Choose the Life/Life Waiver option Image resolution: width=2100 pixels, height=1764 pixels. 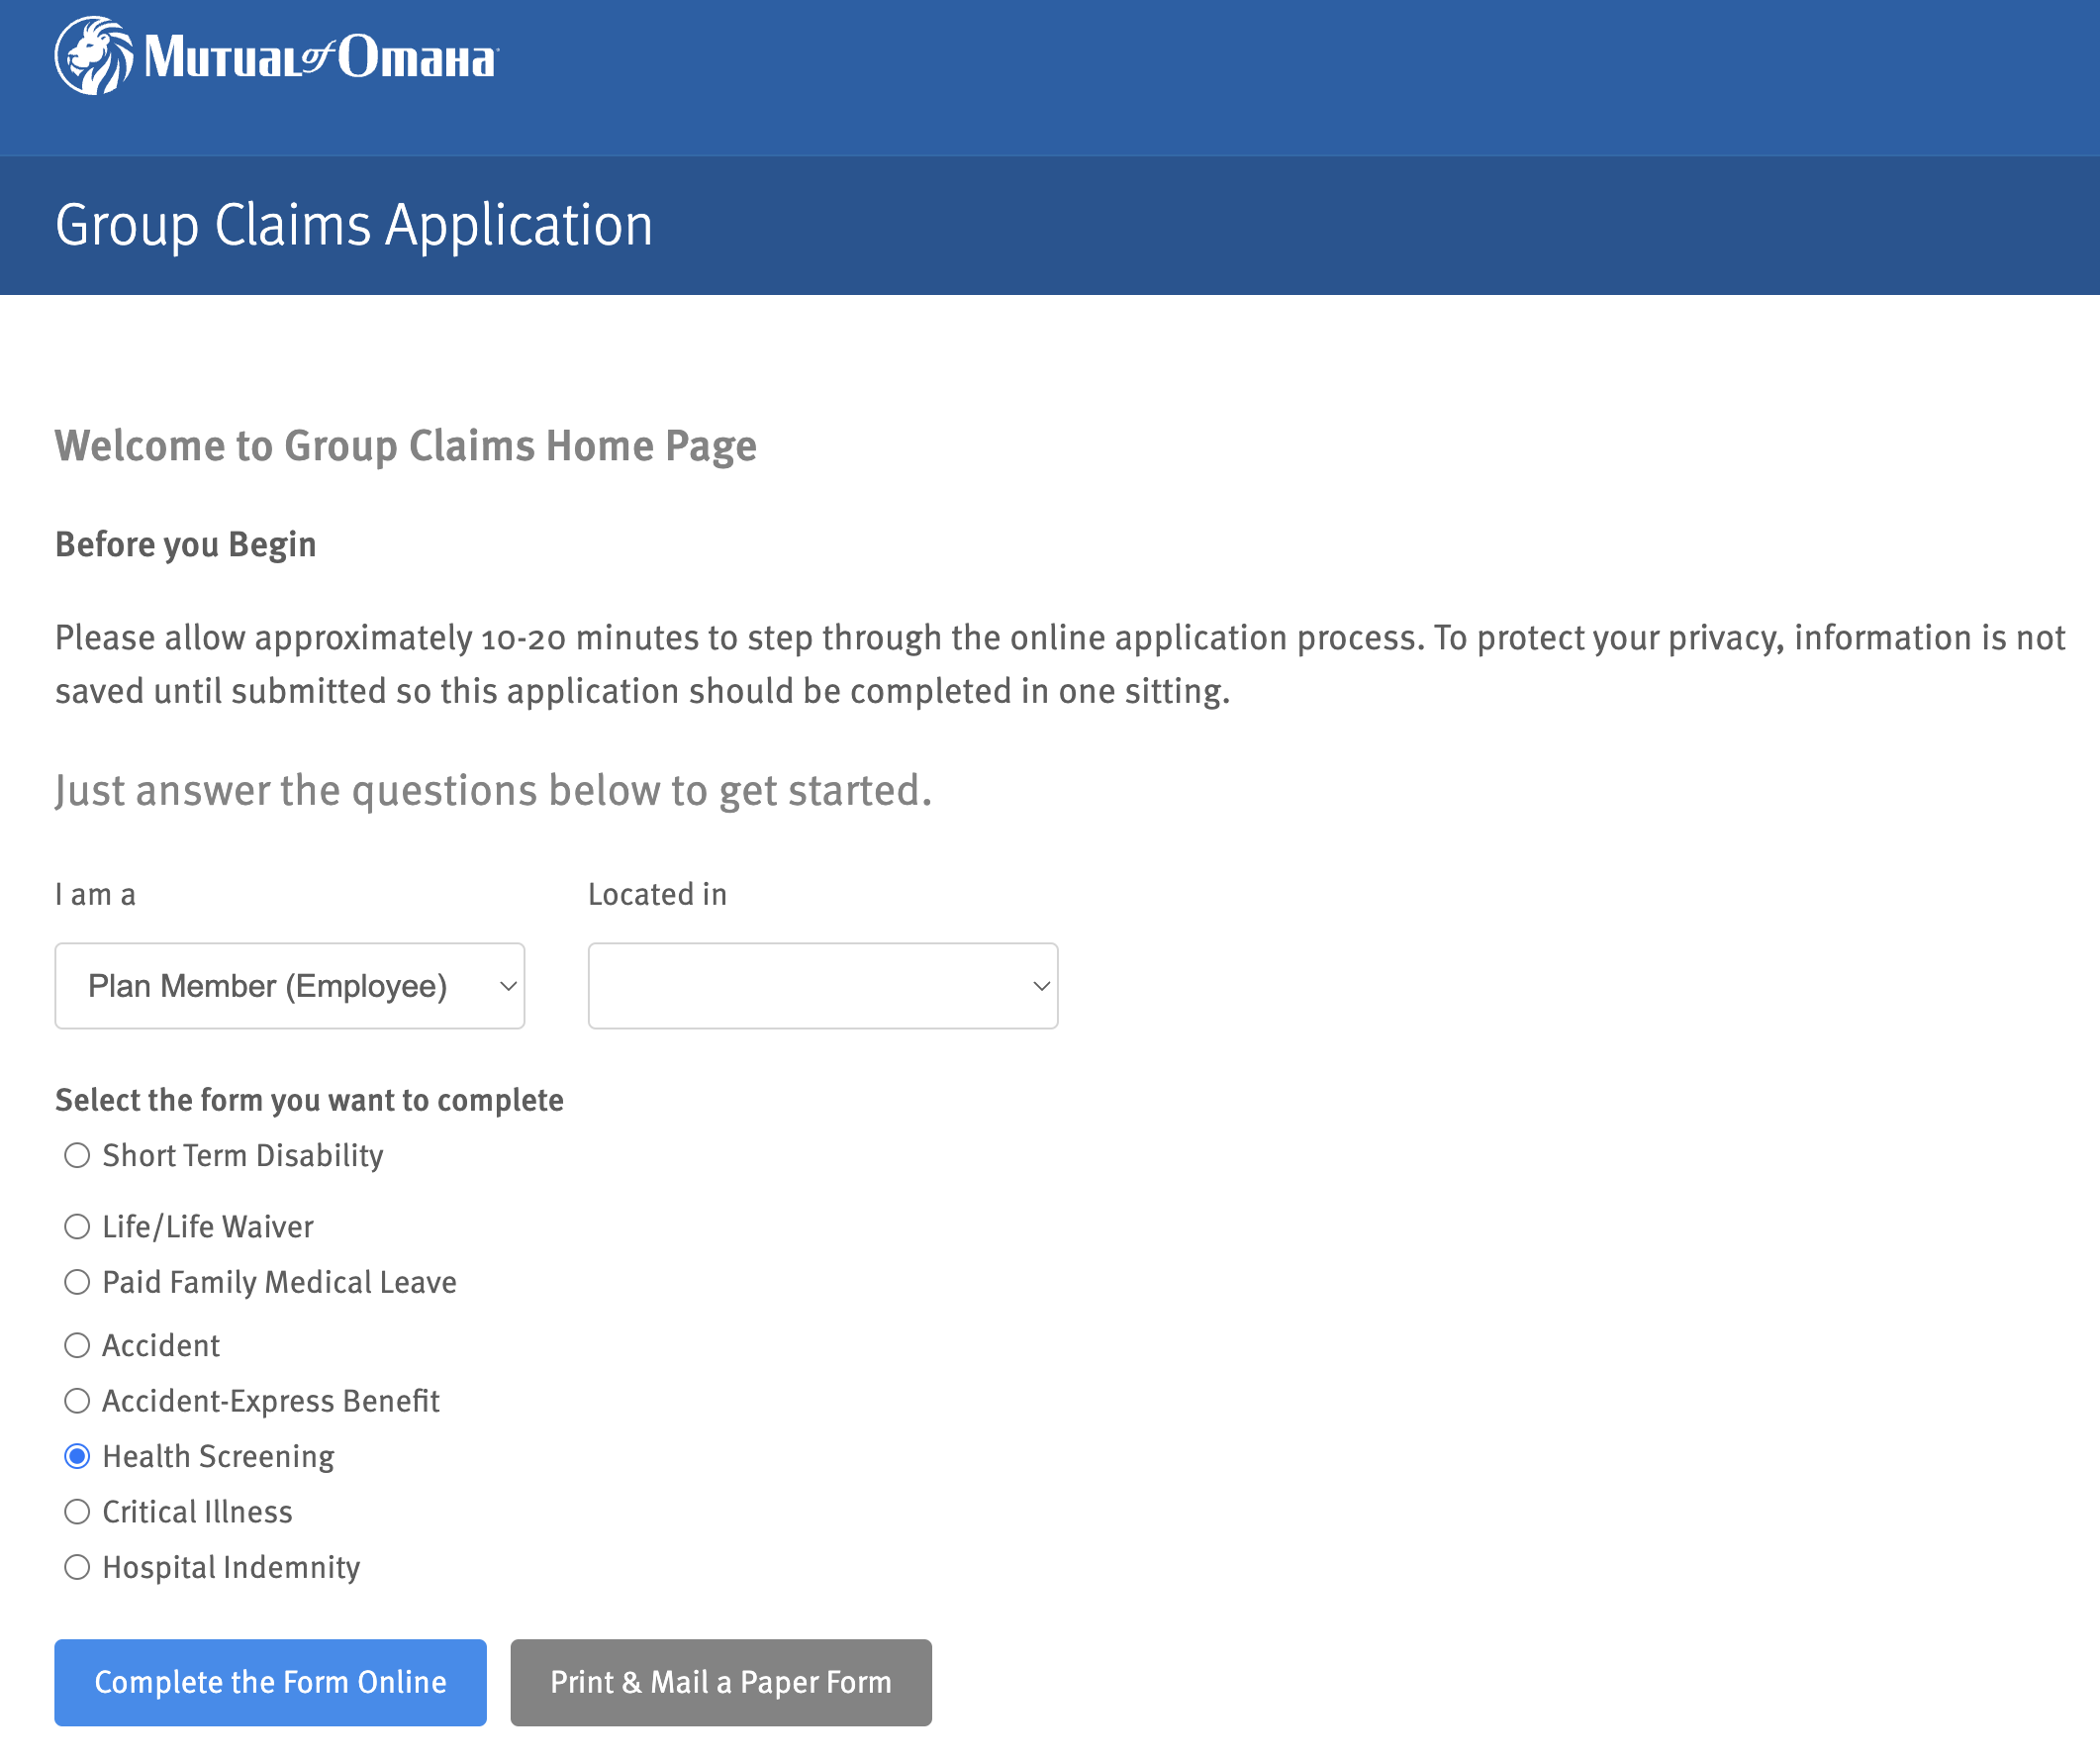(x=77, y=1227)
